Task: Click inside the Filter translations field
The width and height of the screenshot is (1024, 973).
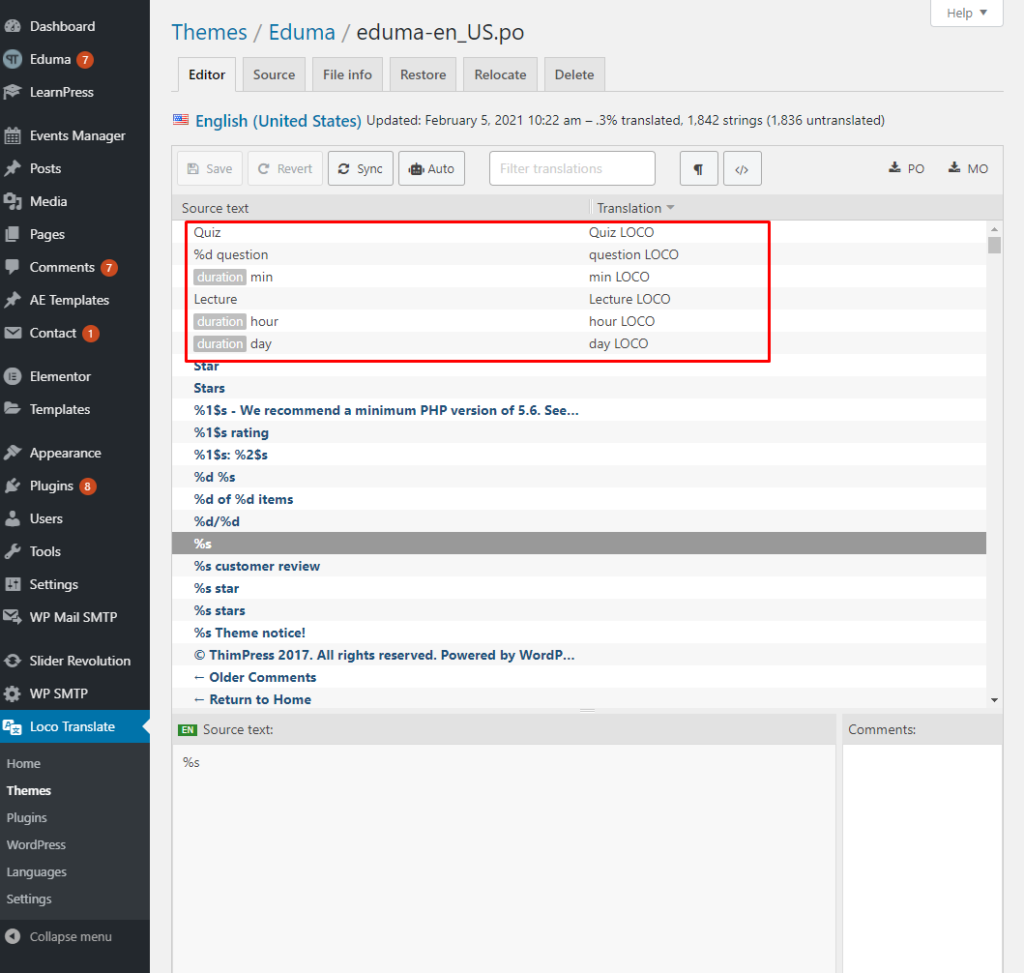Action: pos(571,168)
